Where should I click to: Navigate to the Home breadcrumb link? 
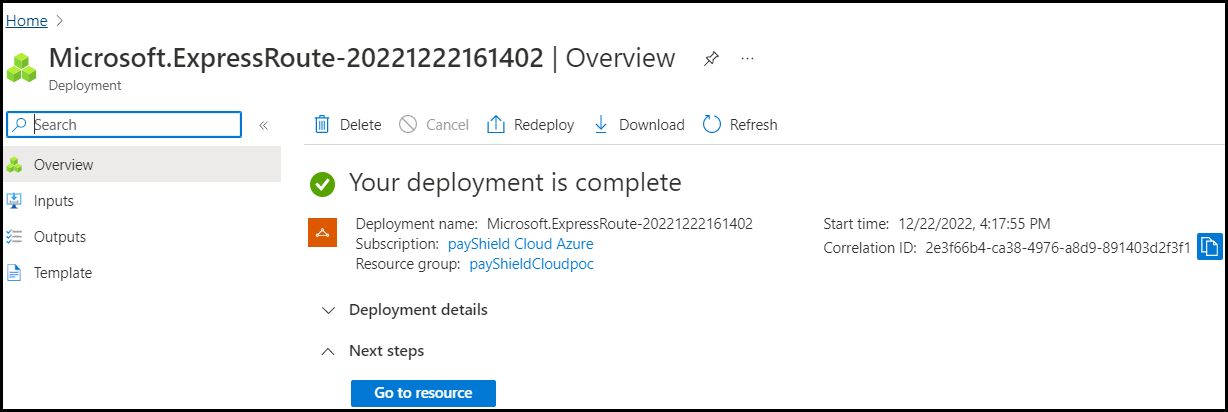click(x=26, y=20)
